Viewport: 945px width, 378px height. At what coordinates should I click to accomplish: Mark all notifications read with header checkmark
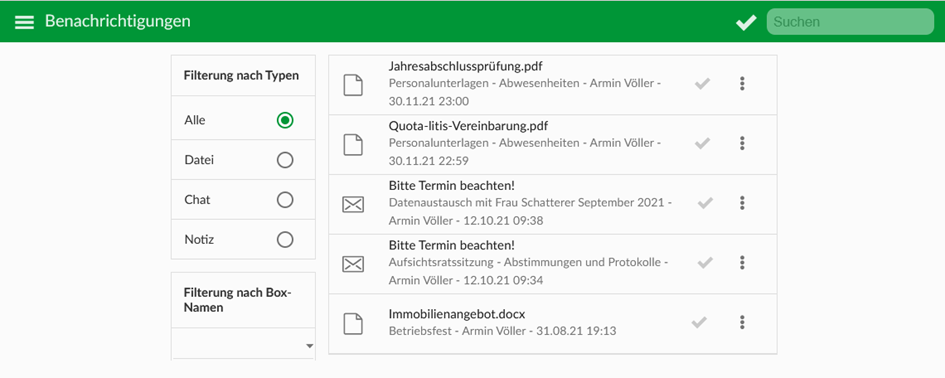[x=746, y=23]
